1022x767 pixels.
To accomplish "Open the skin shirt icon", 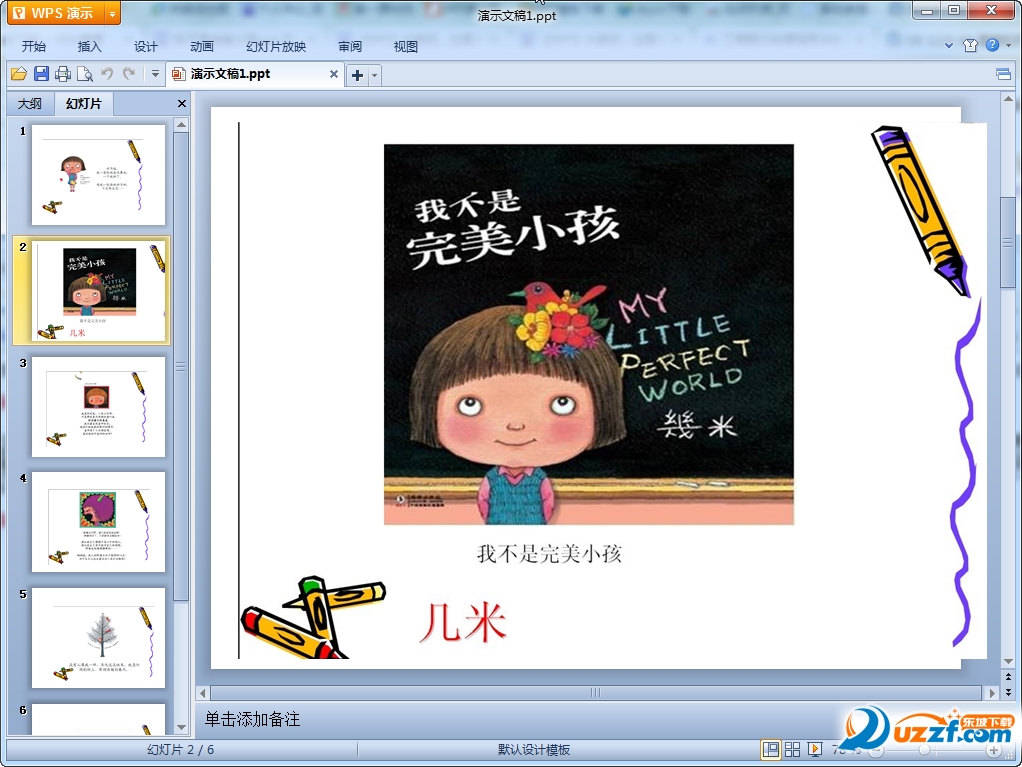I will (x=971, y=45).
